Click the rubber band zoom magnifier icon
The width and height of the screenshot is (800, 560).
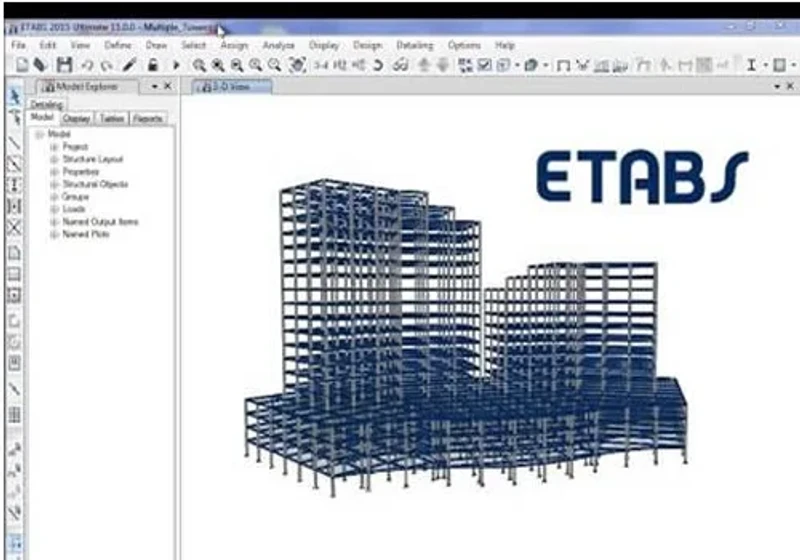pos(199,65)
